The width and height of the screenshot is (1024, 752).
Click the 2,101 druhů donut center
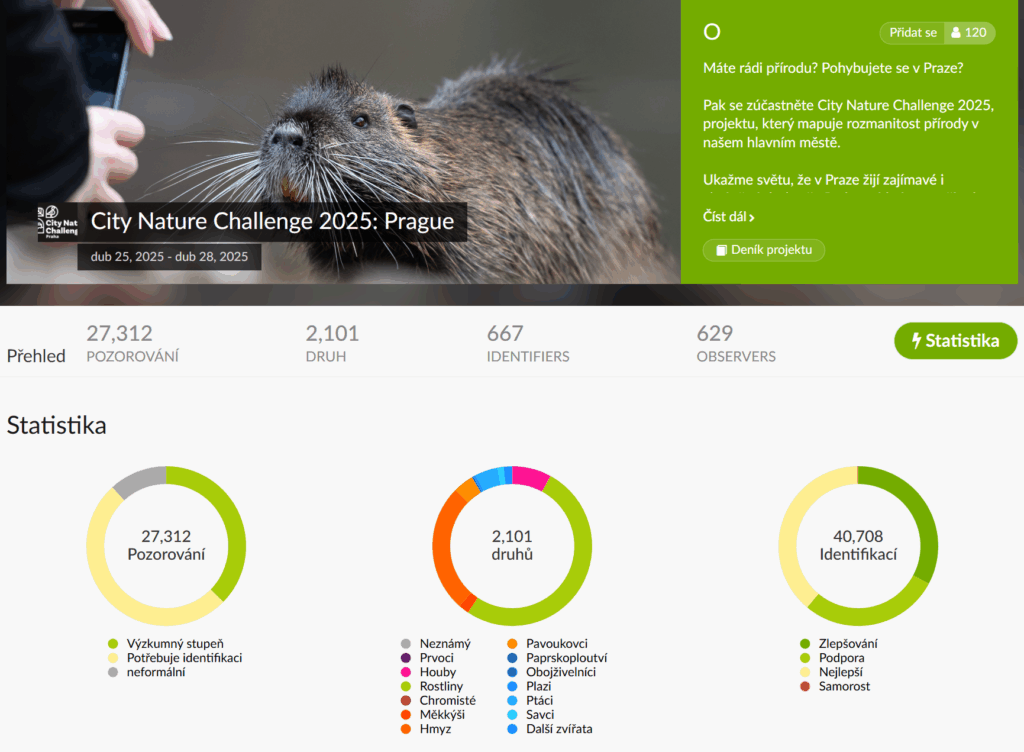click(x=512, y=545)
